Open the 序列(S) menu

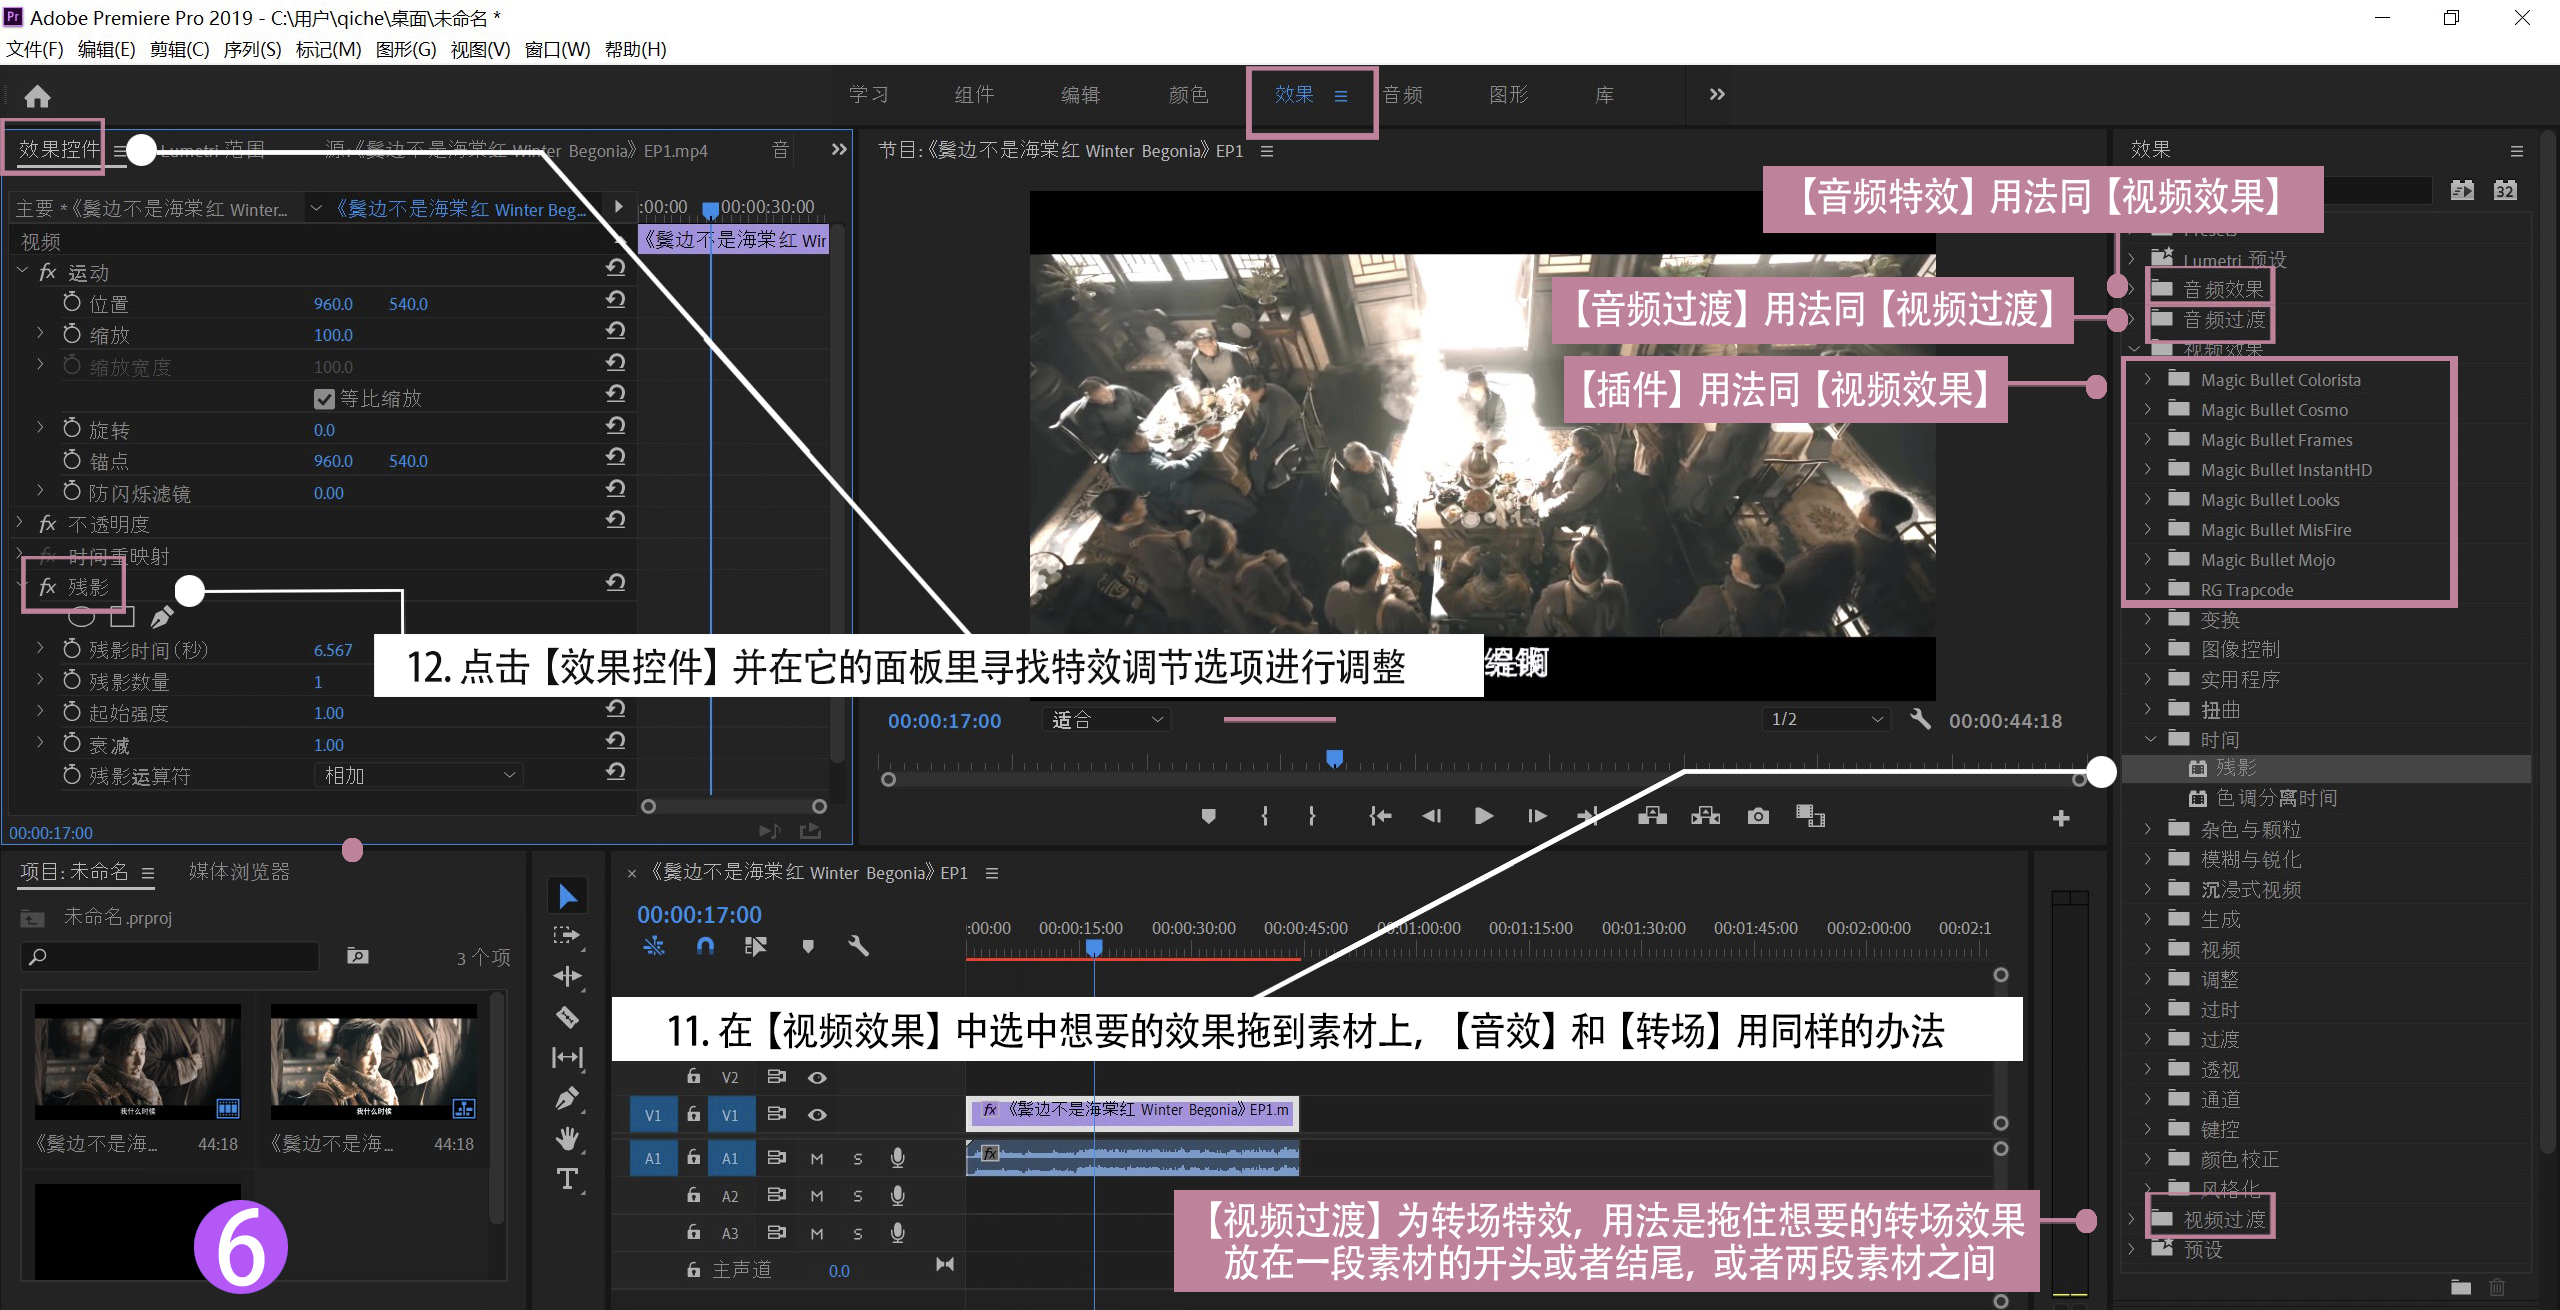pos(252,49)
